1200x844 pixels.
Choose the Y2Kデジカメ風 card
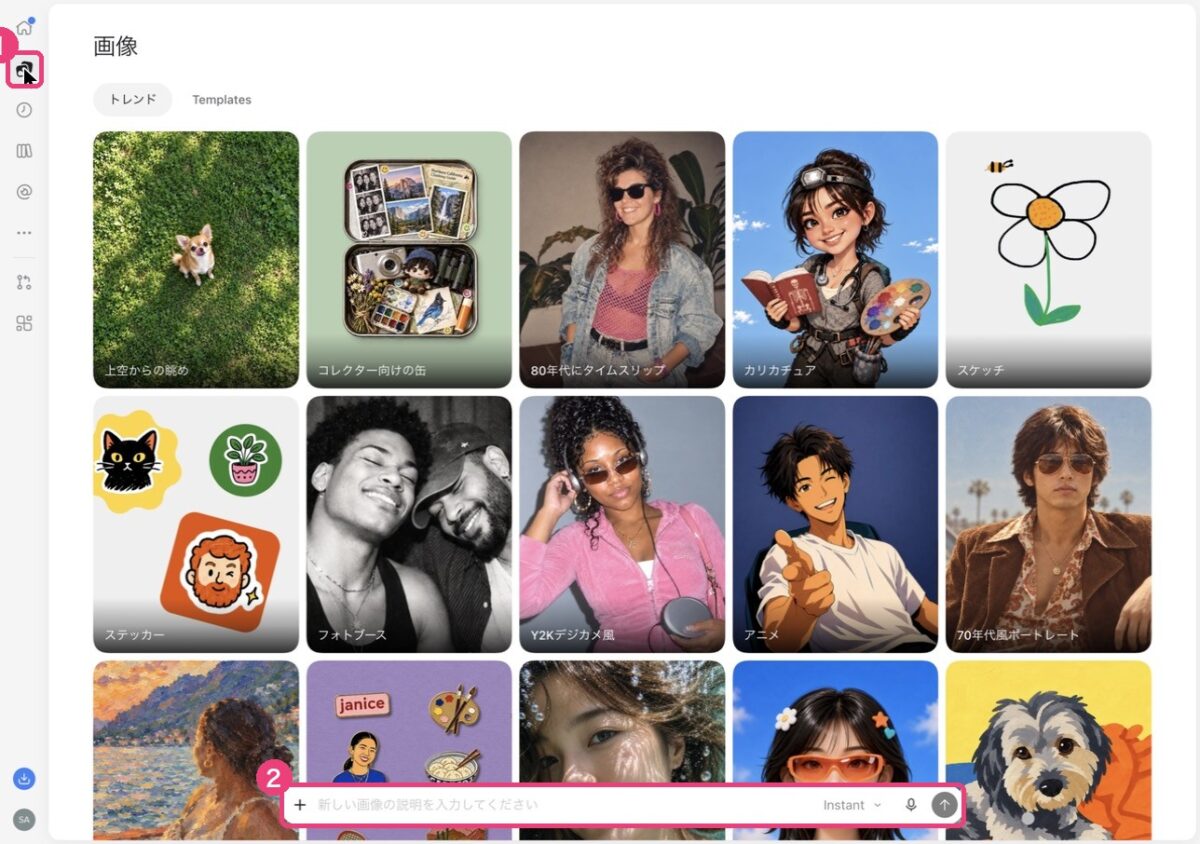tap(622, 525)
